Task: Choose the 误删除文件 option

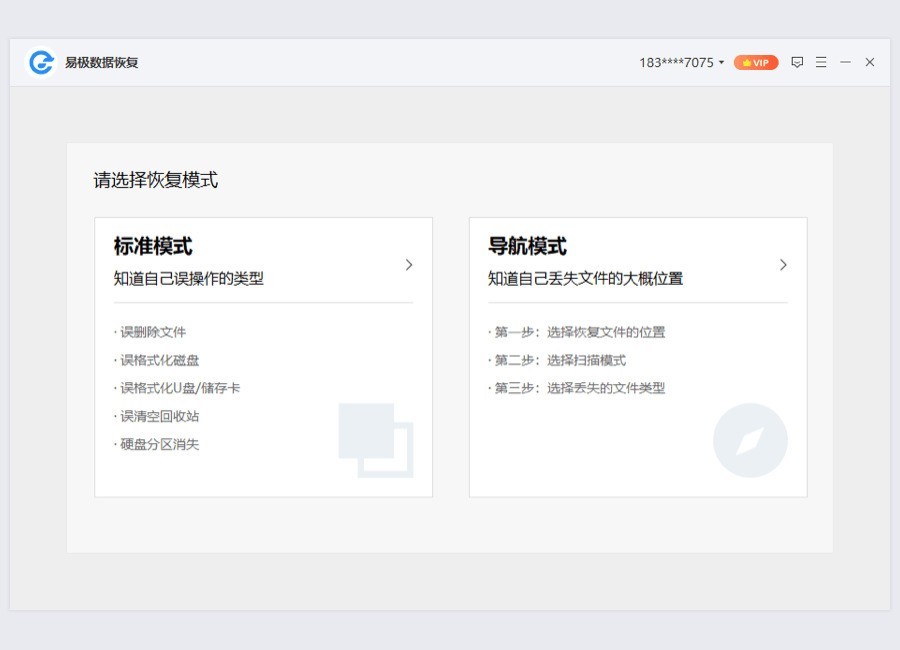Action: (153, 332)
